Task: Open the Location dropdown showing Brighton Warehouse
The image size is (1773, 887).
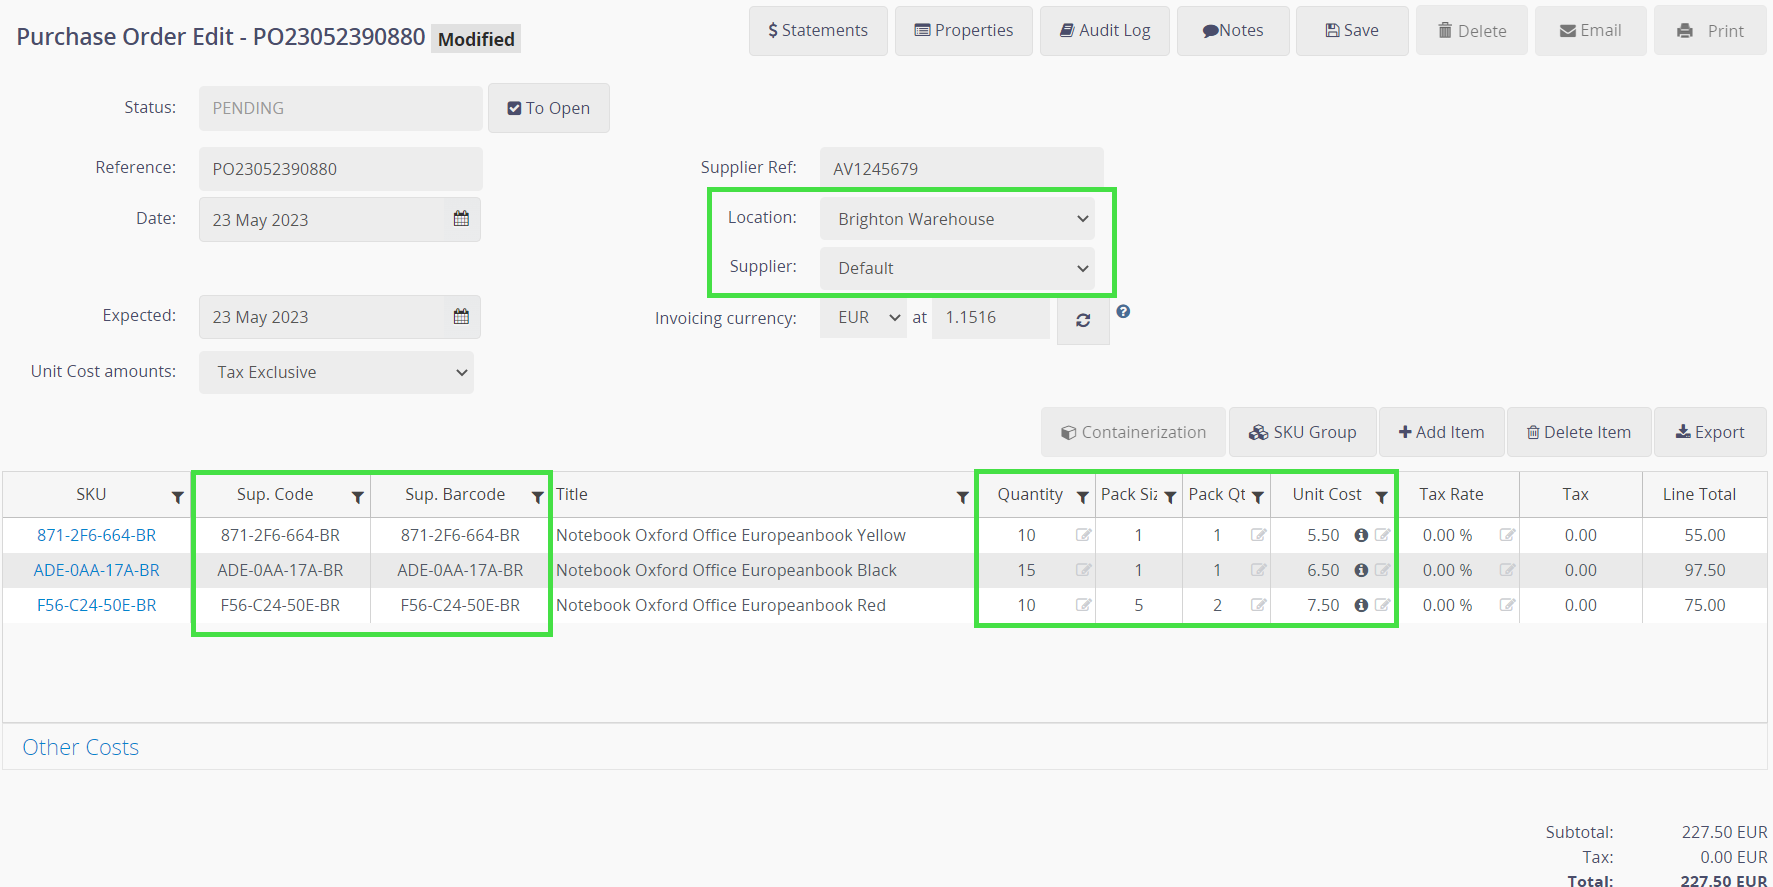Action: tap(957, 219)
